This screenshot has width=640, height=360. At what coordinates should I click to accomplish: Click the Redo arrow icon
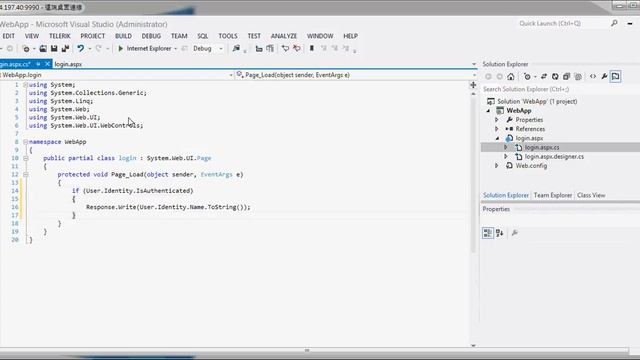[x=98, y=49]
